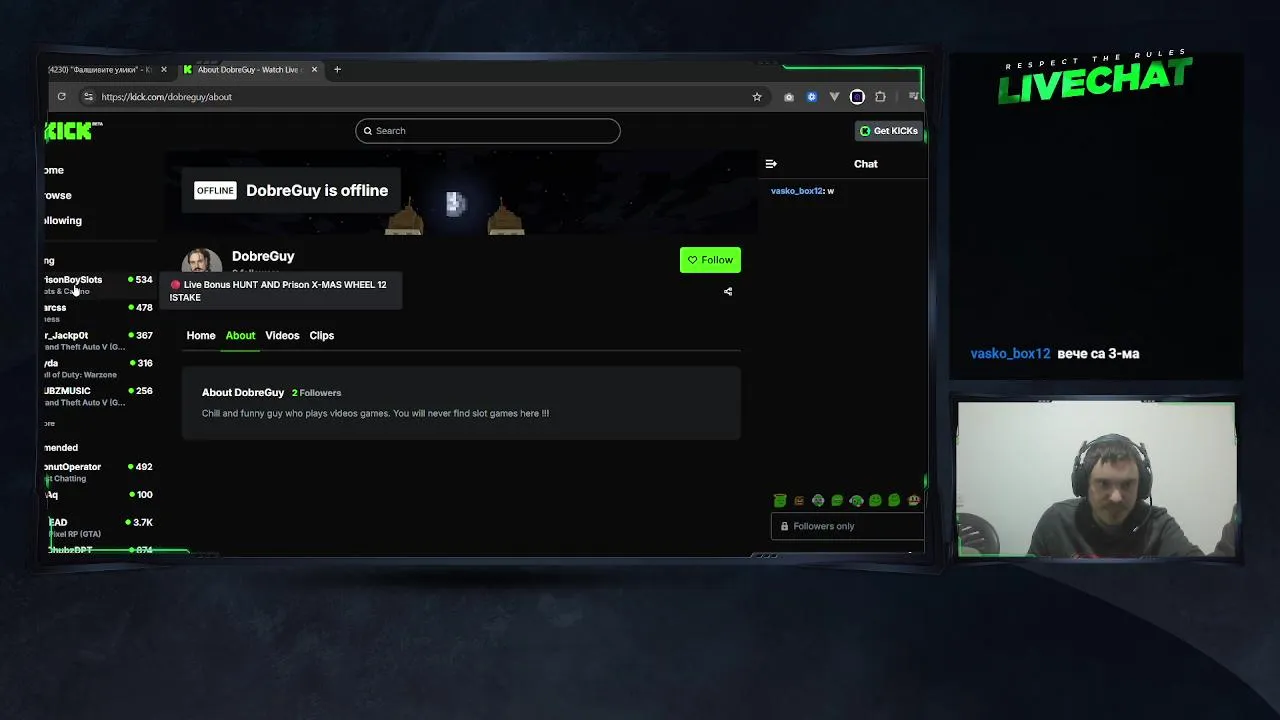
Task: Select the channel About tab
Action: 240,336
